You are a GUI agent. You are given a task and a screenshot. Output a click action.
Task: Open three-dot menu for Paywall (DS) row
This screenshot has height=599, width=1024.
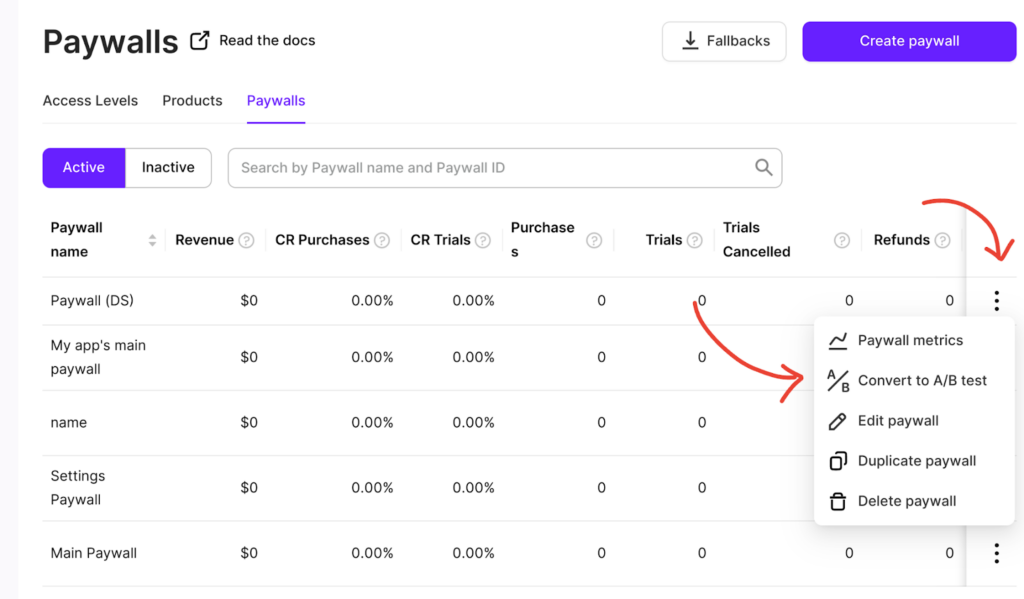996,300
